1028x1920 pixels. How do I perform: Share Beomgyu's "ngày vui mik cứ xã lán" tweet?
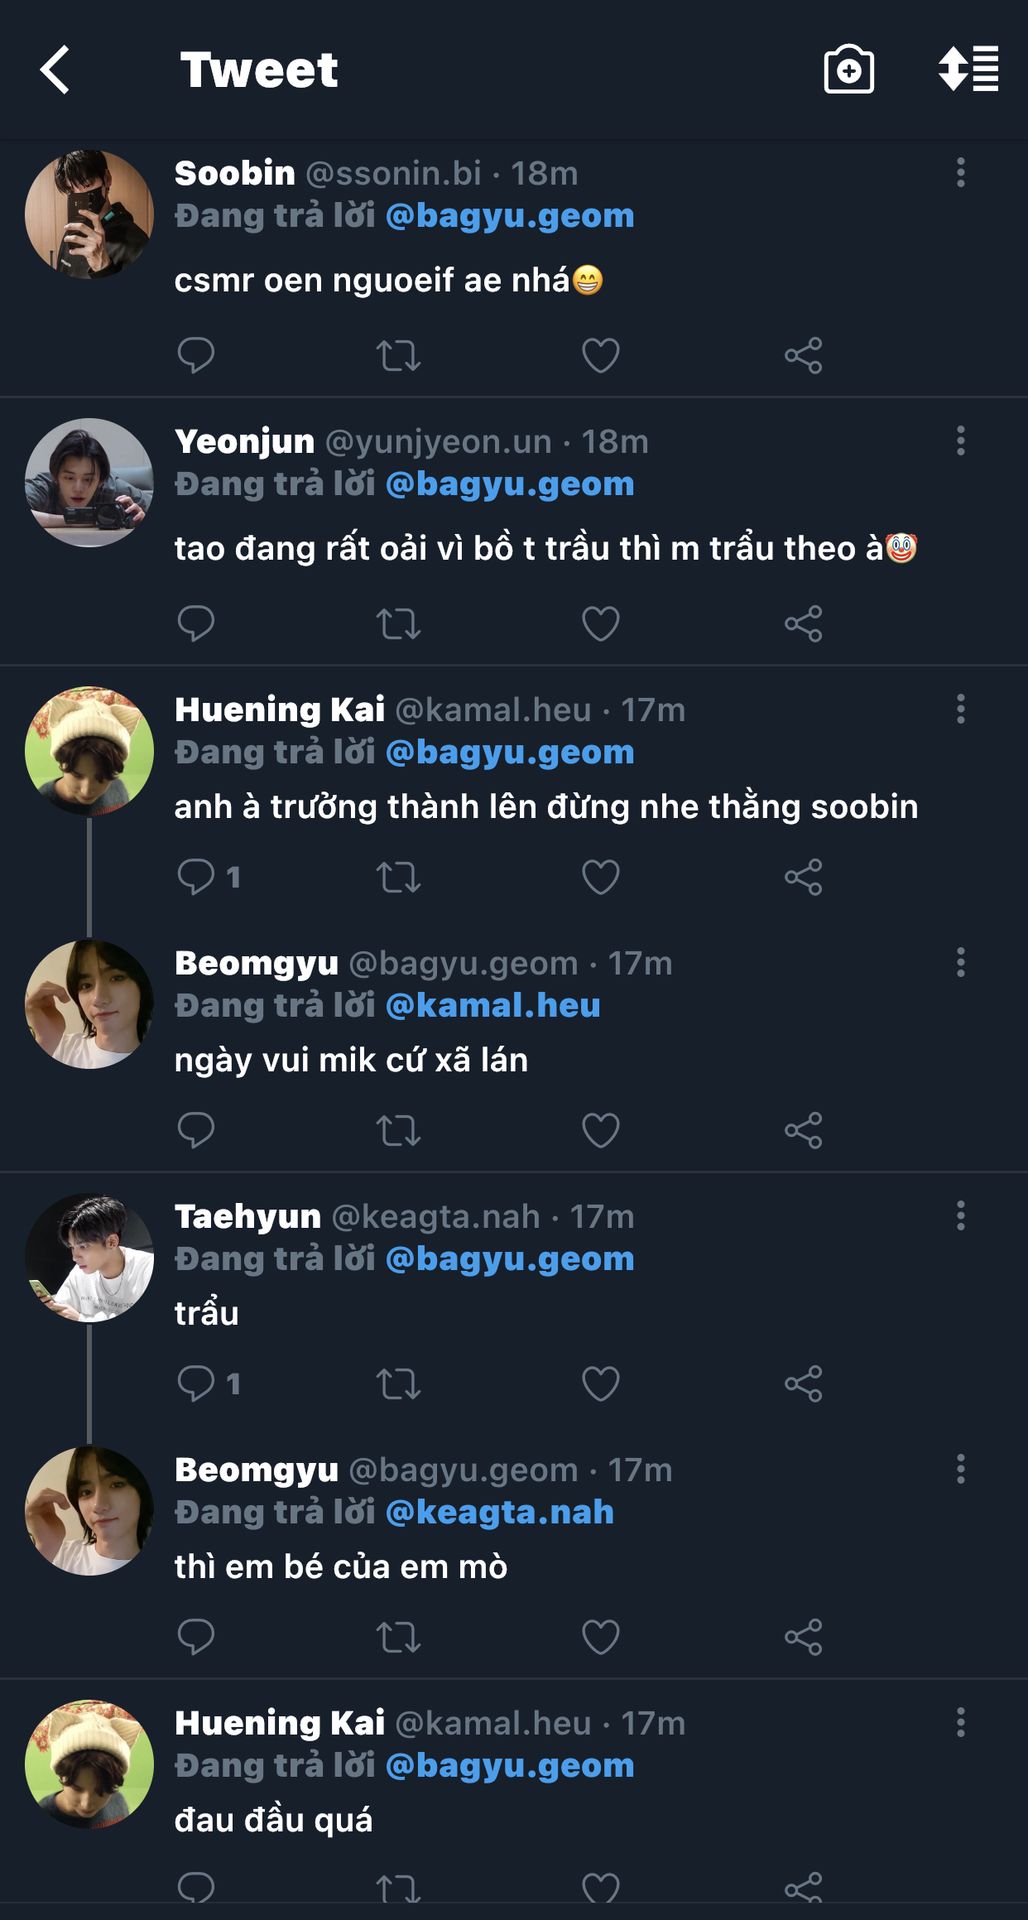pos(803,1131)
